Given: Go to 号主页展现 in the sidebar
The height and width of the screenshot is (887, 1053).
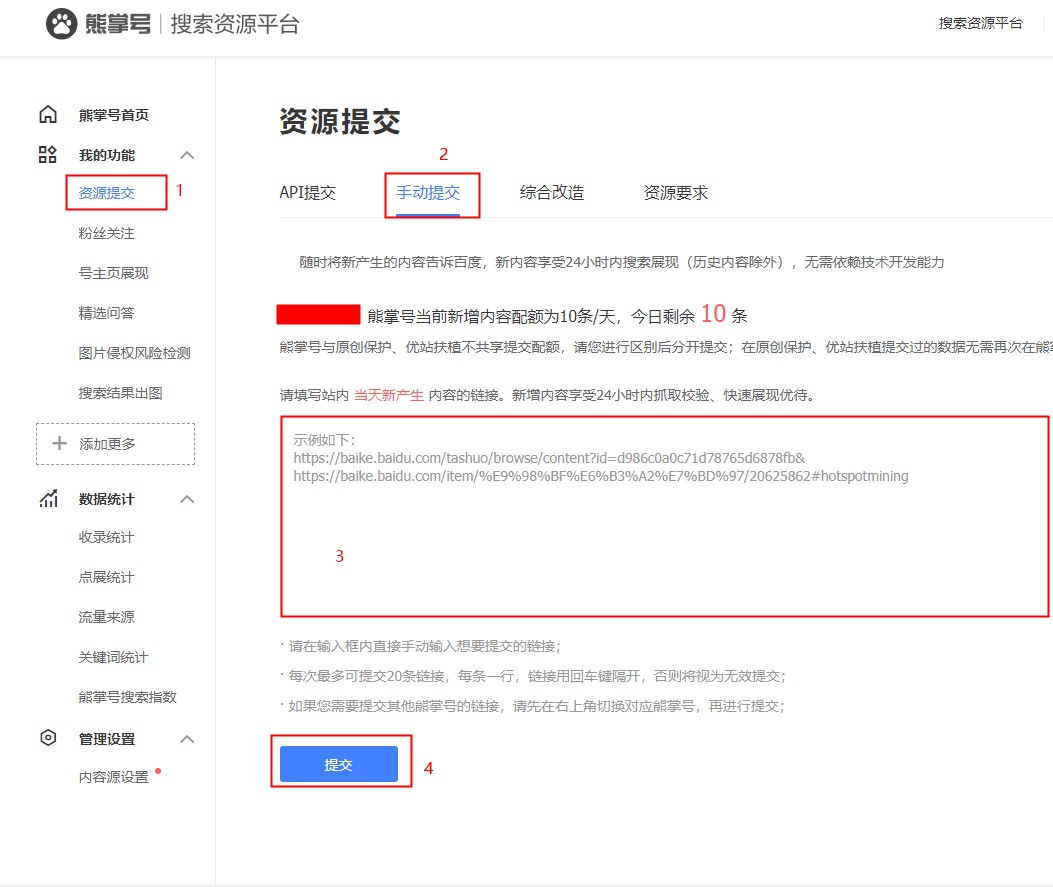Looking at the screenshot, I should coord(113,273).
